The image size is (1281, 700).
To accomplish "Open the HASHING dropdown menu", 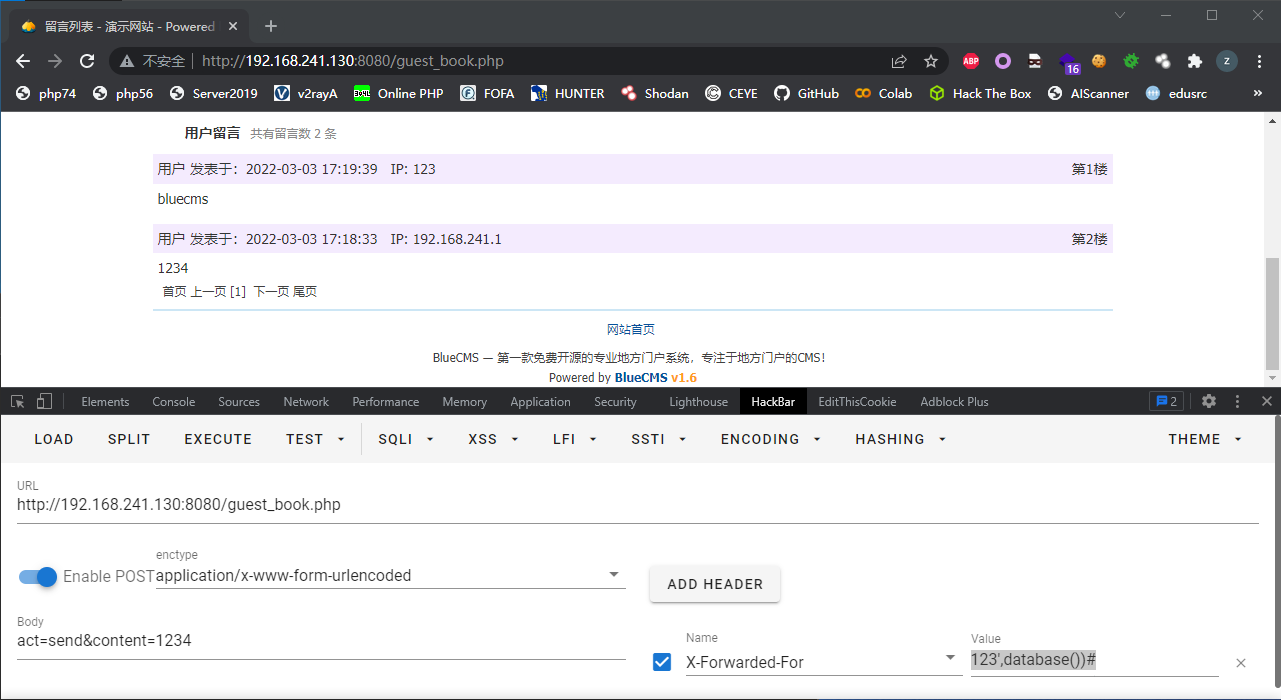I will click(901, 439).
